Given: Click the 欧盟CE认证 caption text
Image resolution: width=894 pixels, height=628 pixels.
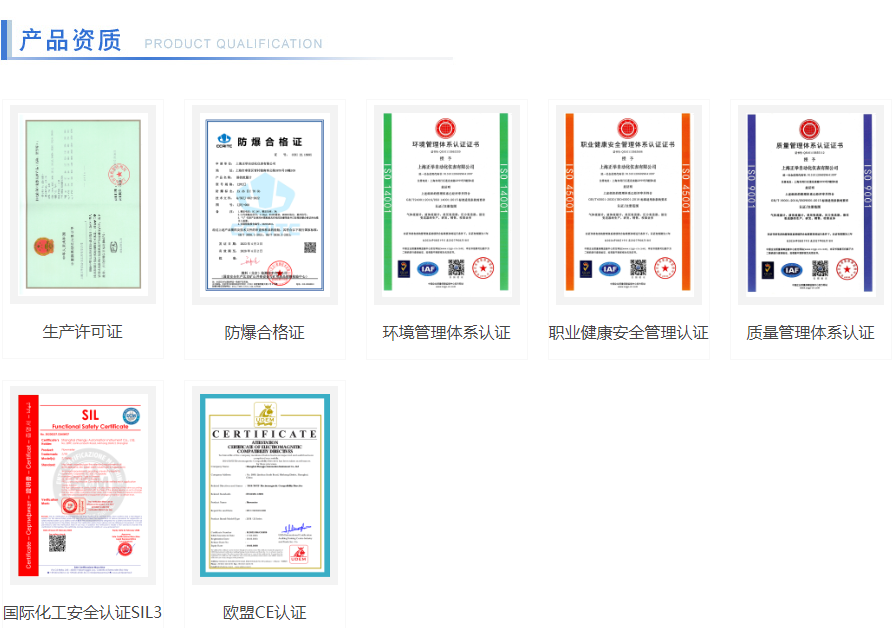Looking at the screenshot, I should [x=265, y=612].
